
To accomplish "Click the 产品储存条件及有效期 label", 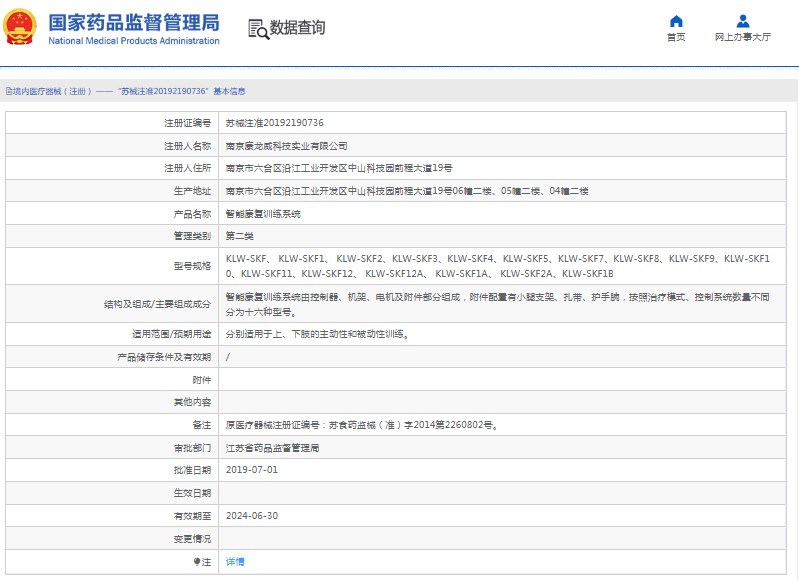I will (x=164, y=357).
